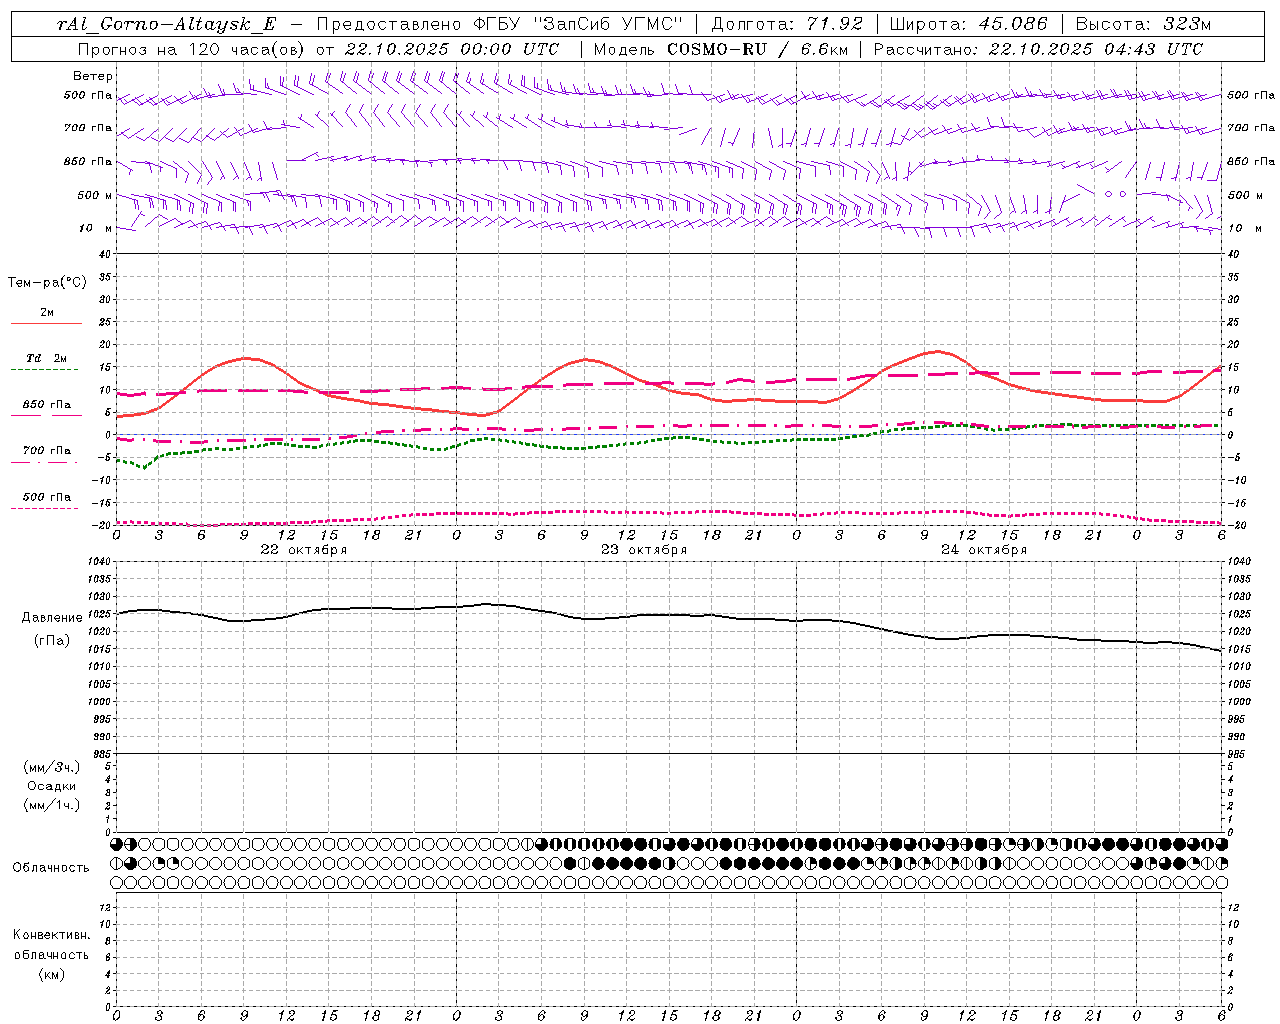Click the 22 октября date label
Screen dimensions: 1280x1024
304,550
